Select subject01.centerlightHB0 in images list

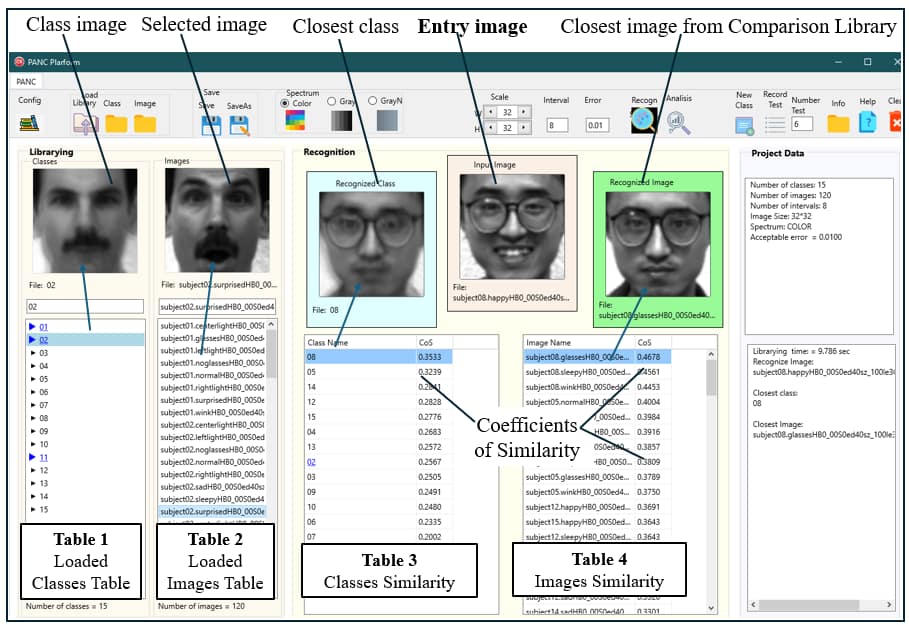pos(212,326)
